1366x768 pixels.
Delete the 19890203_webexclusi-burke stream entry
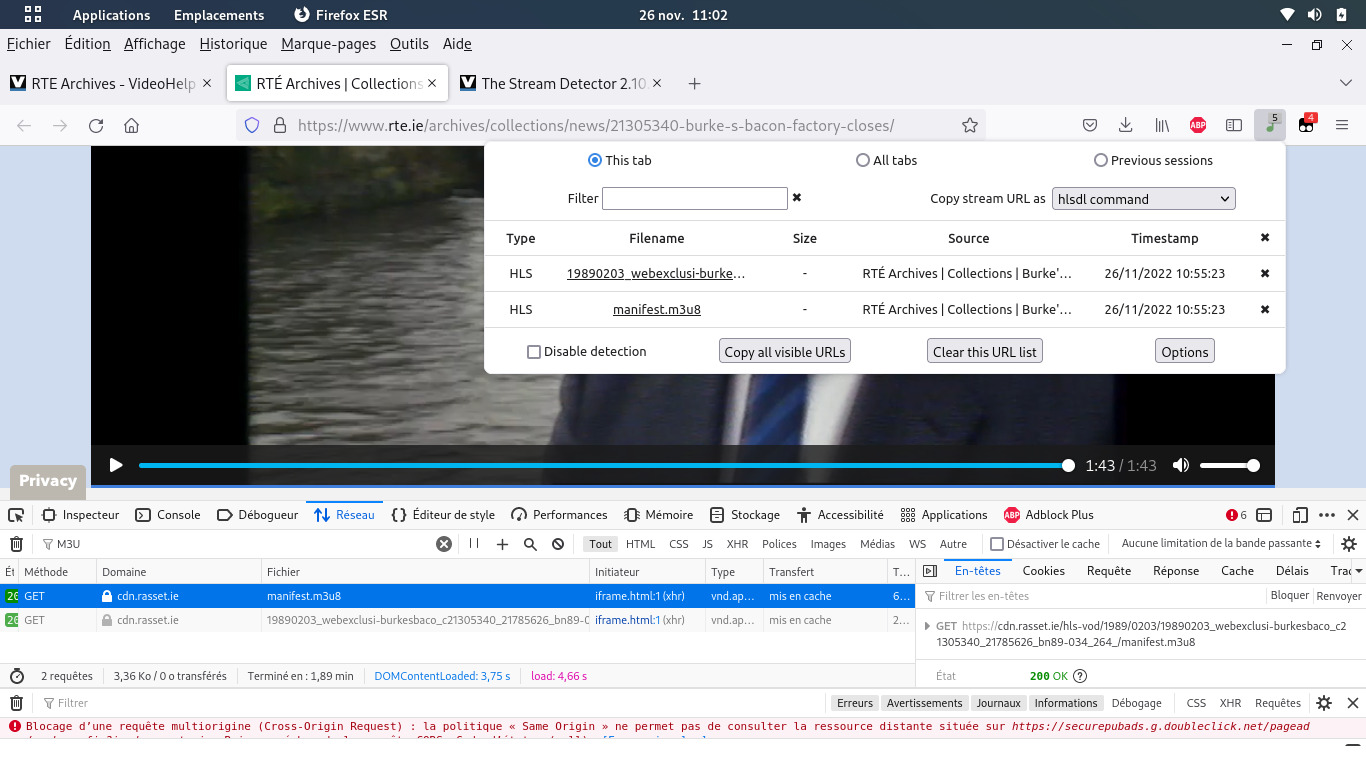(1265, 273)
